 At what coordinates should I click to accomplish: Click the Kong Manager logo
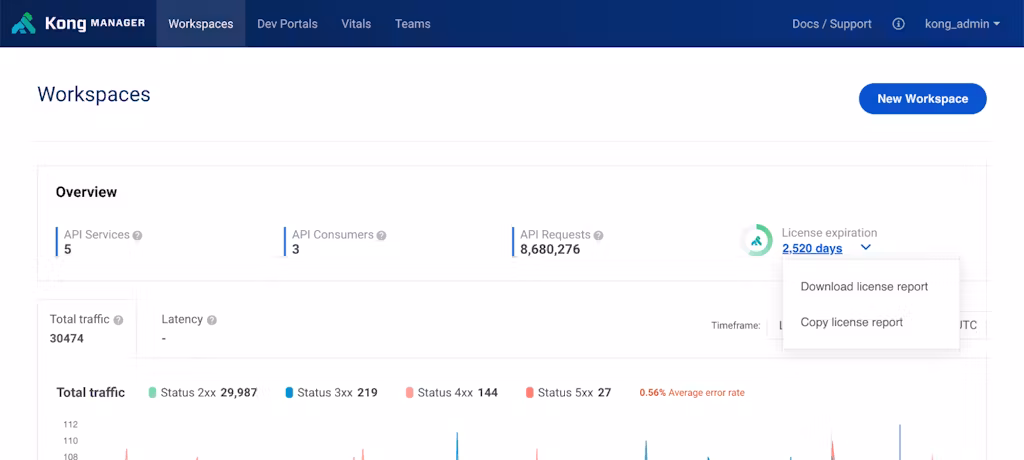(78, 24)
